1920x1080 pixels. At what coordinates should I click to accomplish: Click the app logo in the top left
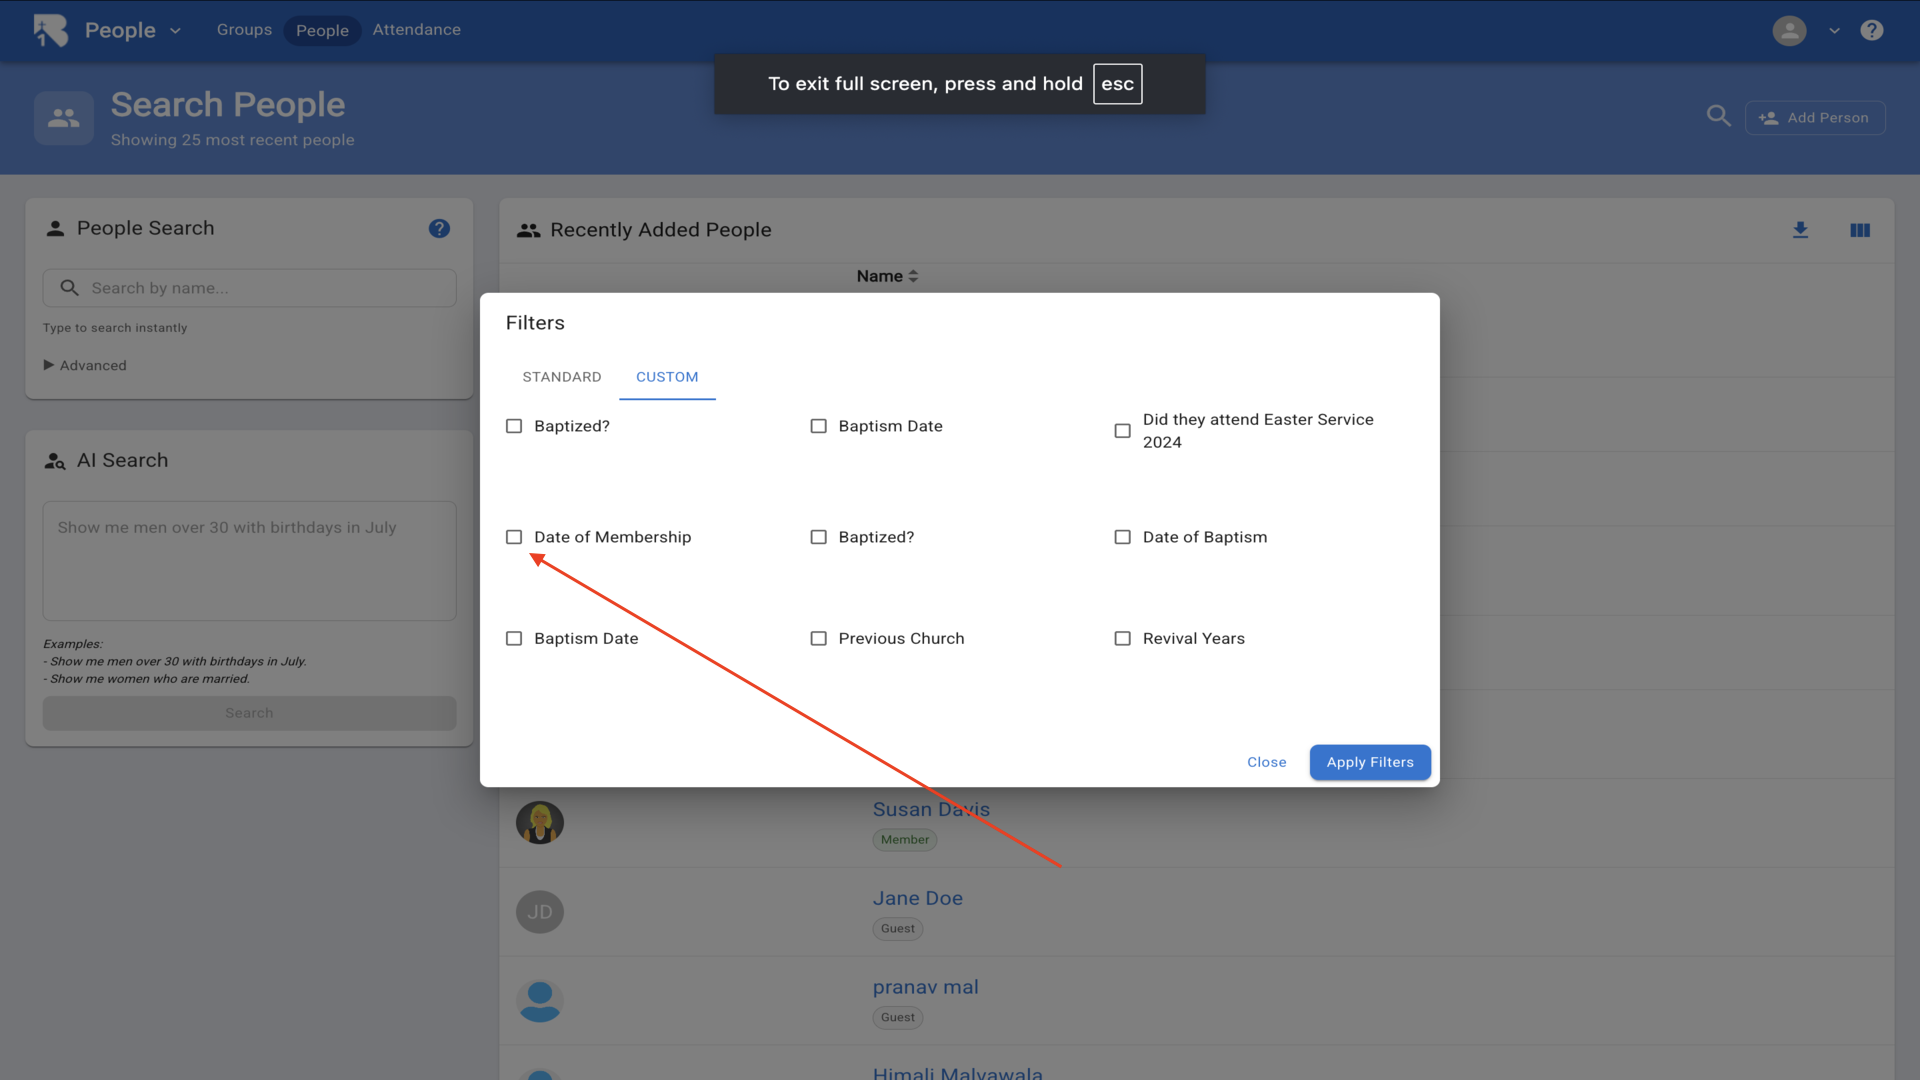[50, 30]
